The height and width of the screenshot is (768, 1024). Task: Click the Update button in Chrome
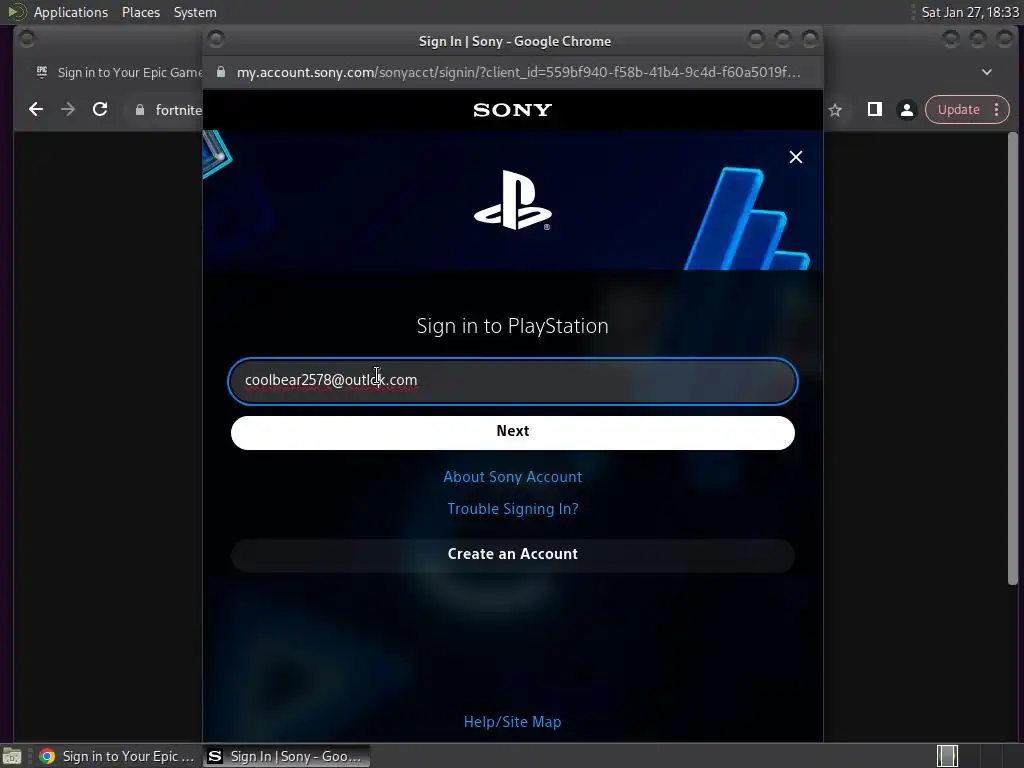[959, 109]
